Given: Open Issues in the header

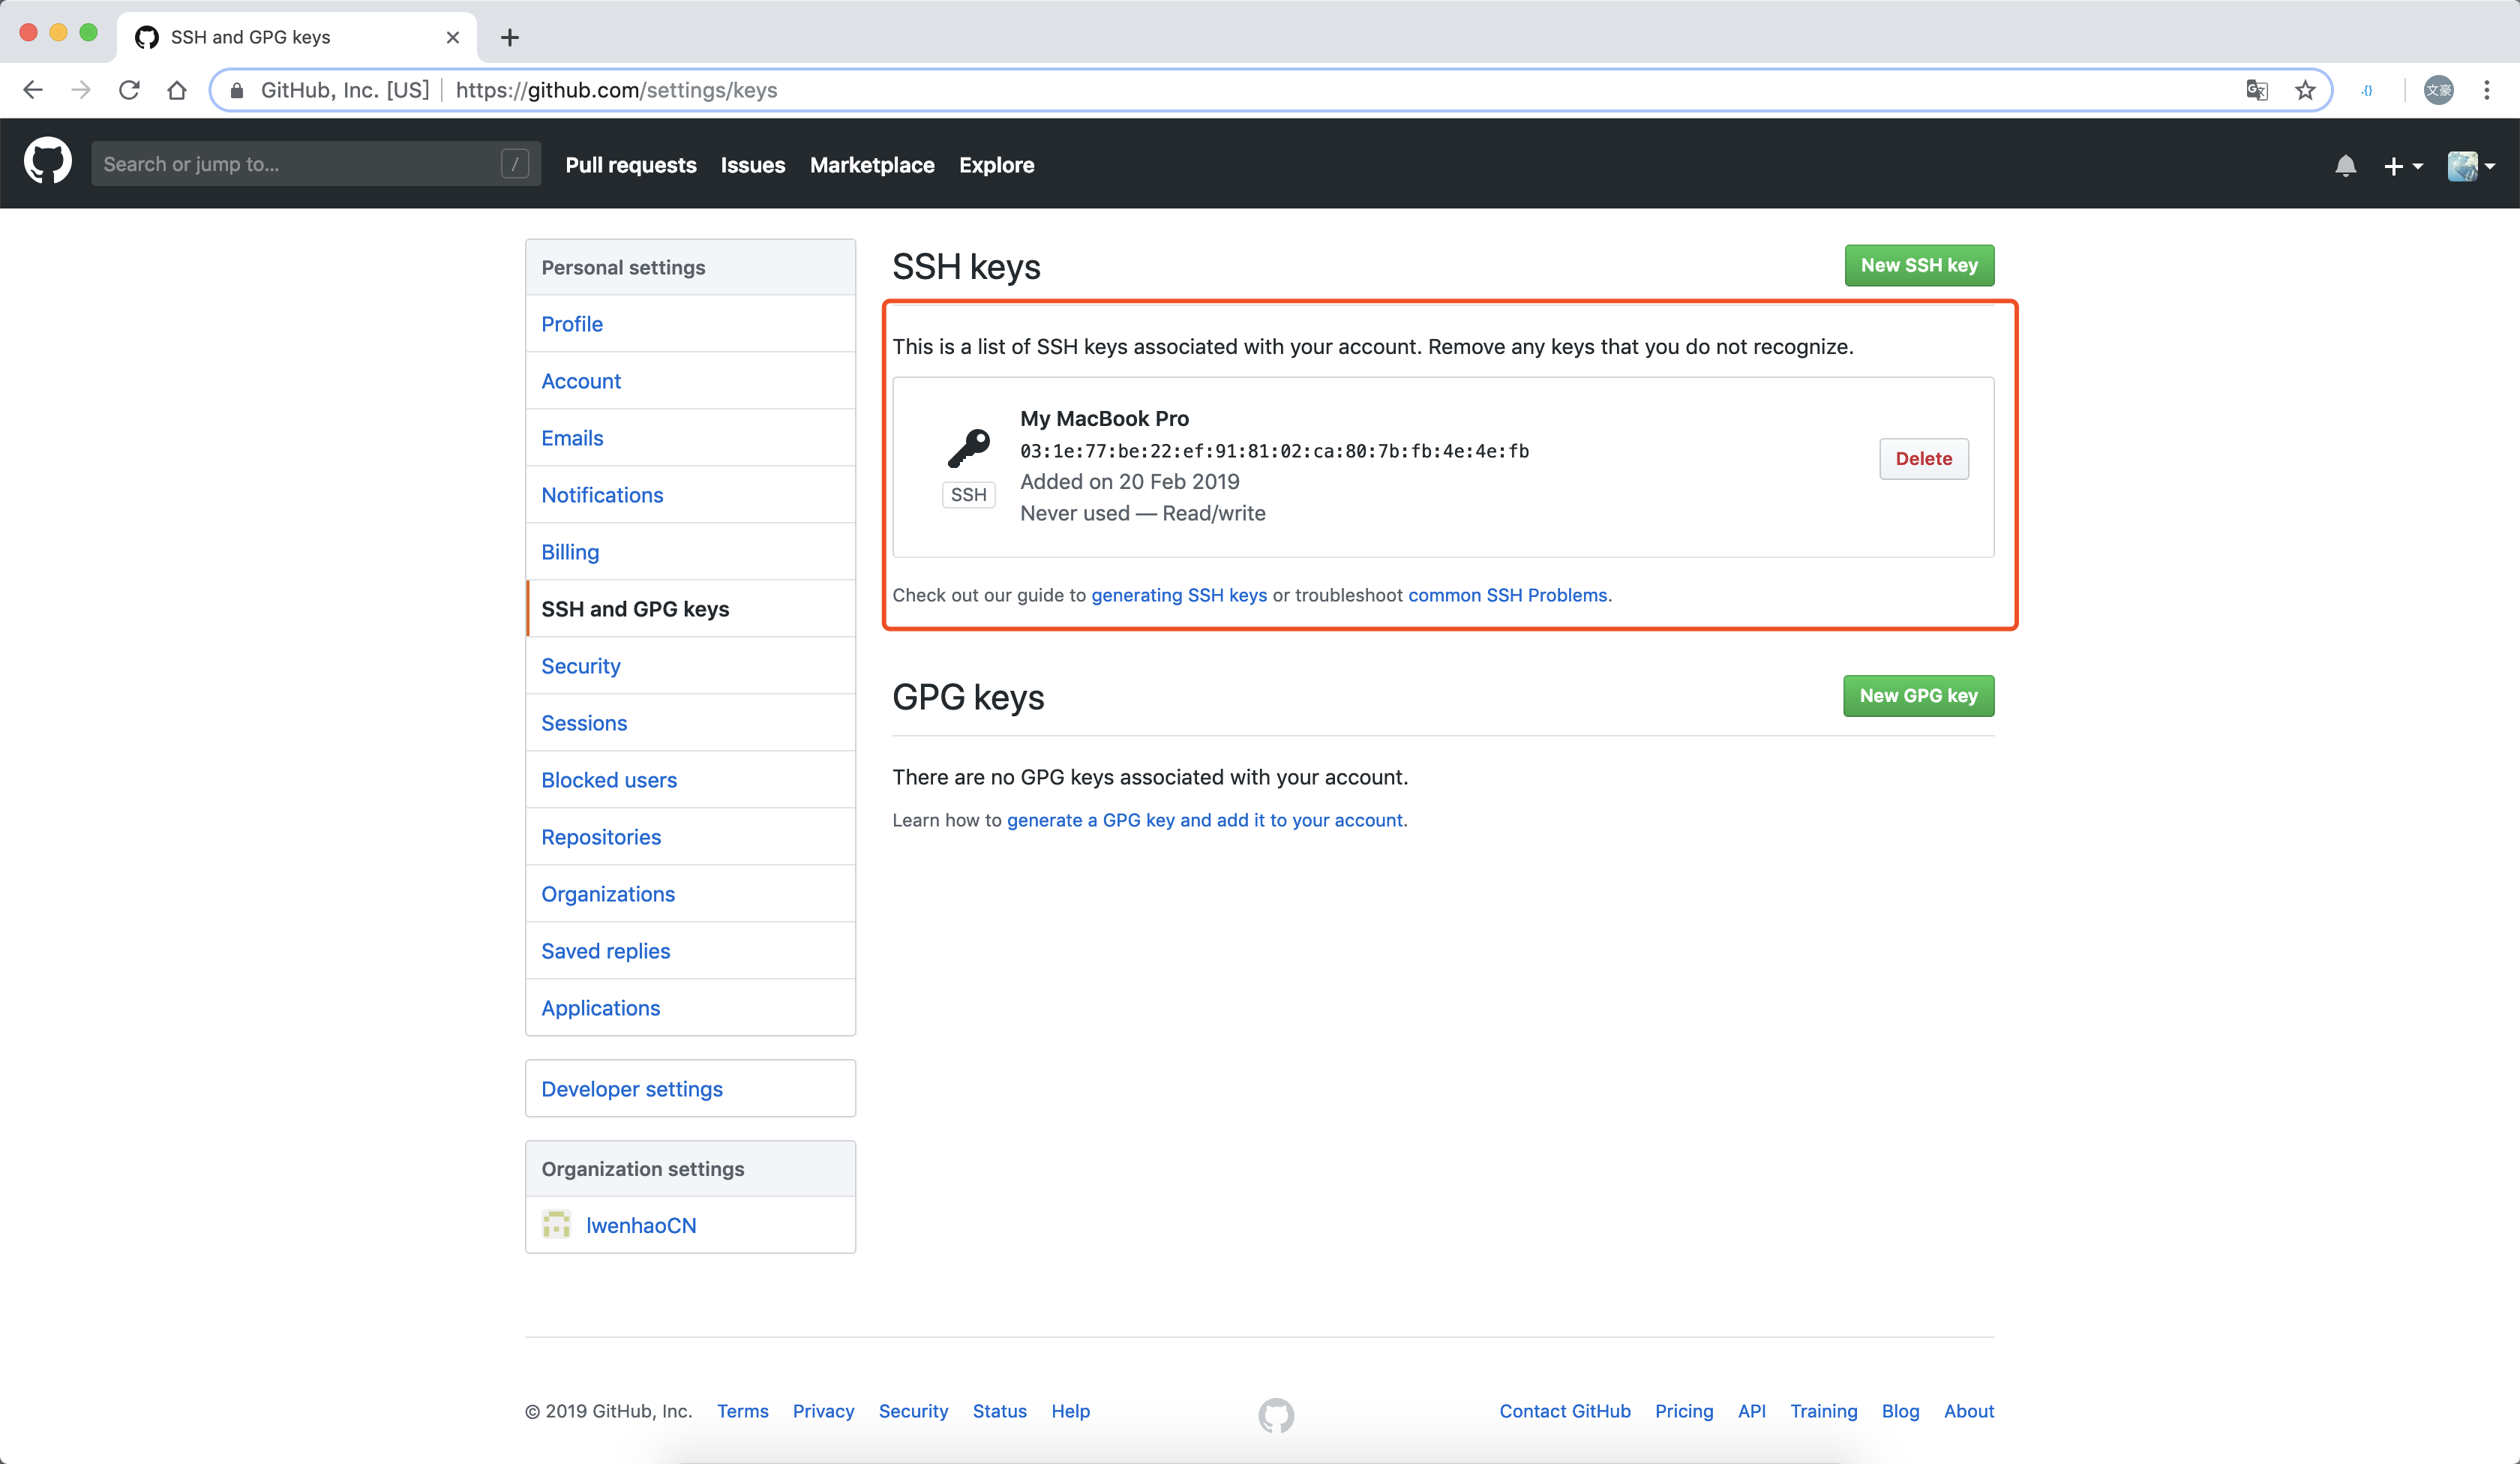Looking at the screenshot, I should click(753, 165).
